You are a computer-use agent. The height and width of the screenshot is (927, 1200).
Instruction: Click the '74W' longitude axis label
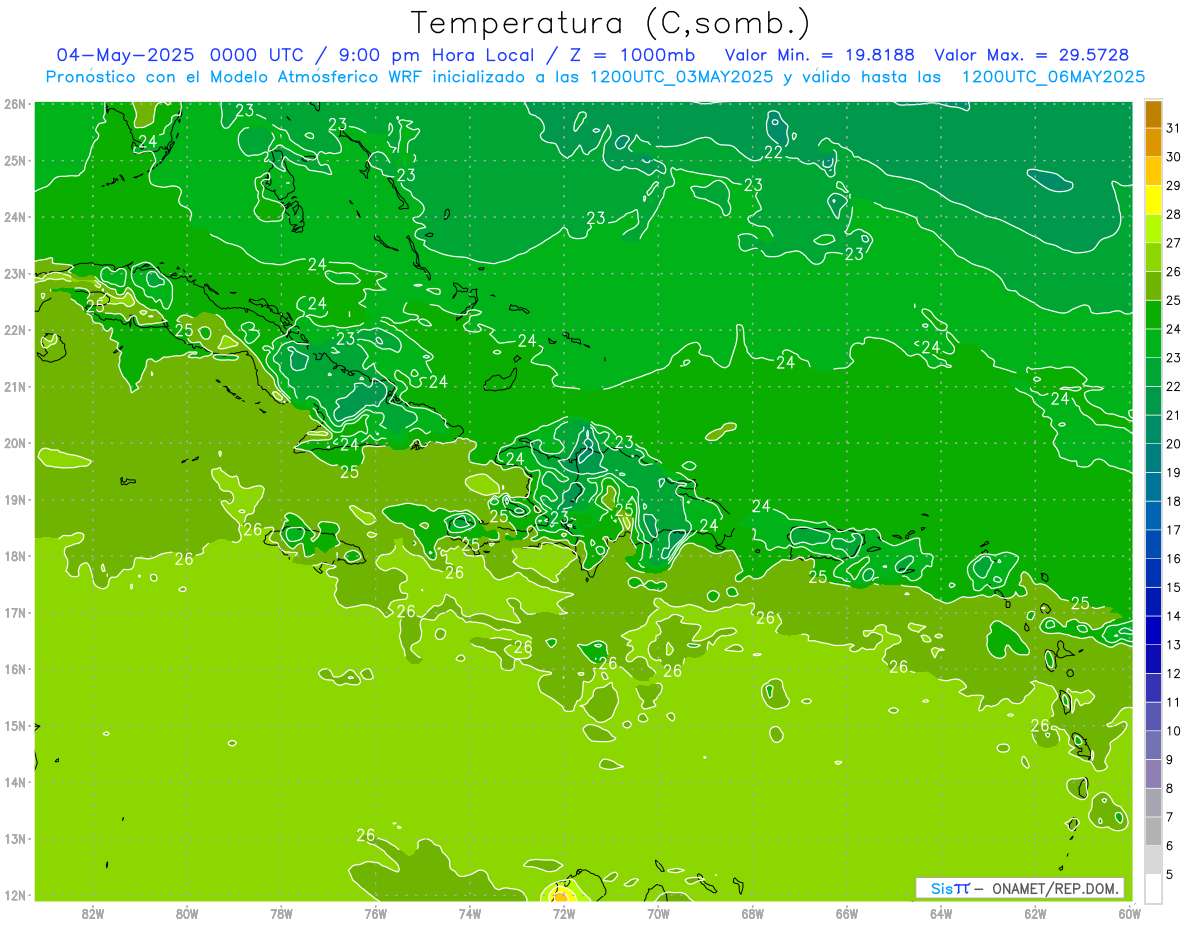pos(470,913)
